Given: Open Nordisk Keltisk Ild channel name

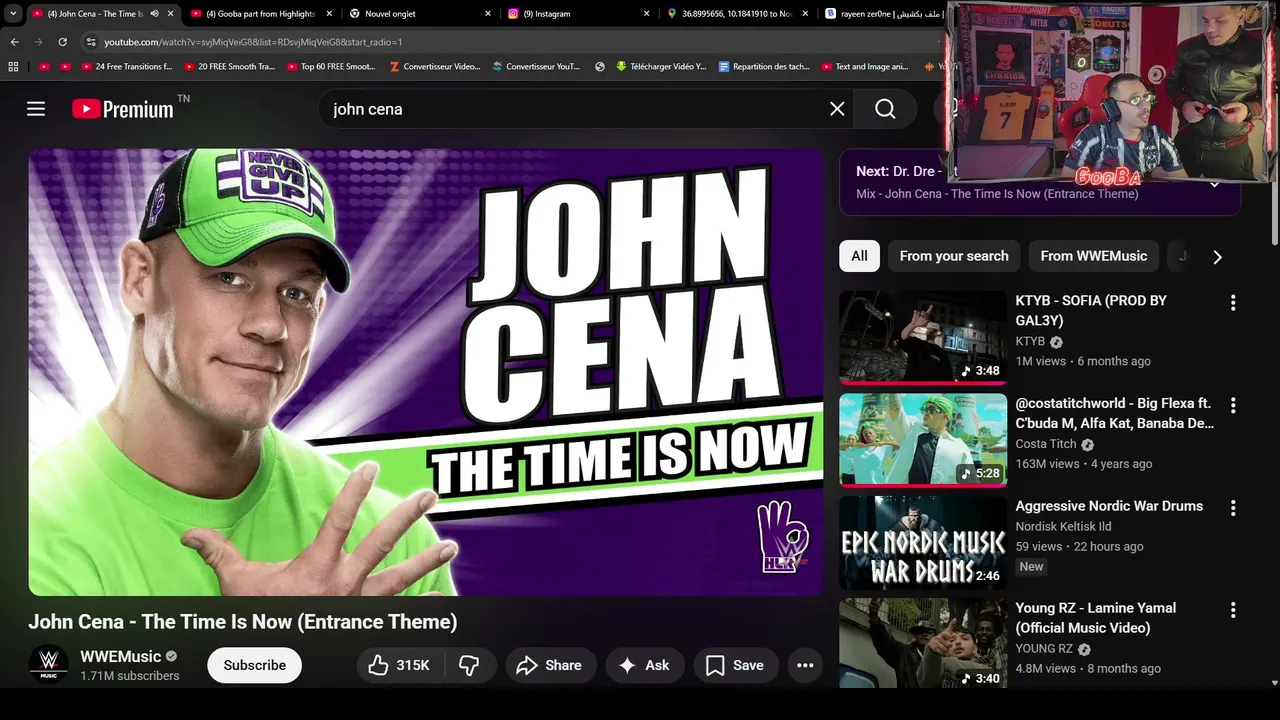Looking at the screenshot, I should (x=1064, y=526).
